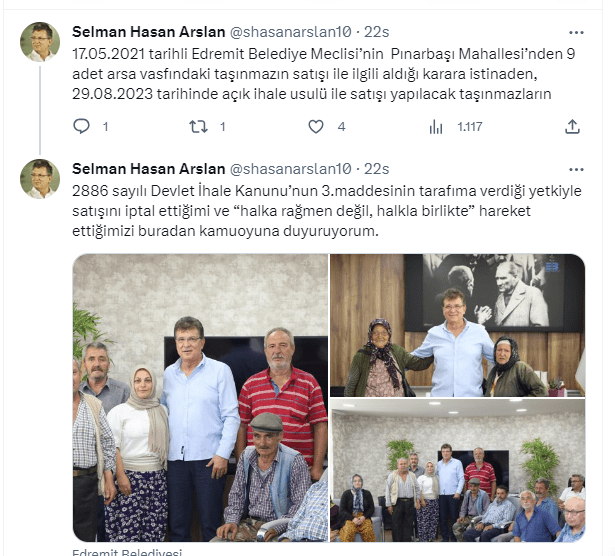
Task: Open top-right photo with Atatürk portrait
Action: tap(457, 325)
